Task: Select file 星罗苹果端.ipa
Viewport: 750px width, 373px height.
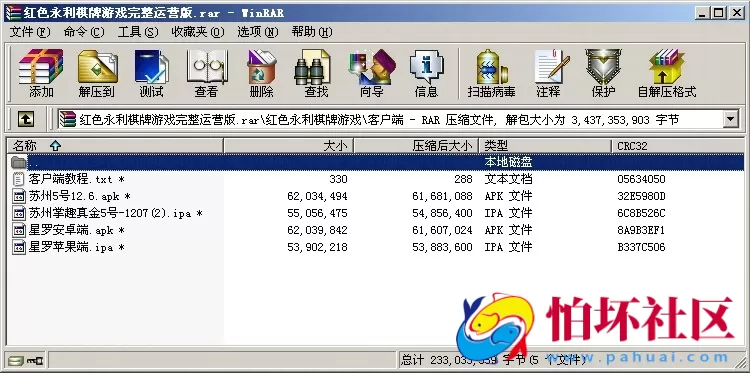Action: pyautogui.click(x=77, y=247)
